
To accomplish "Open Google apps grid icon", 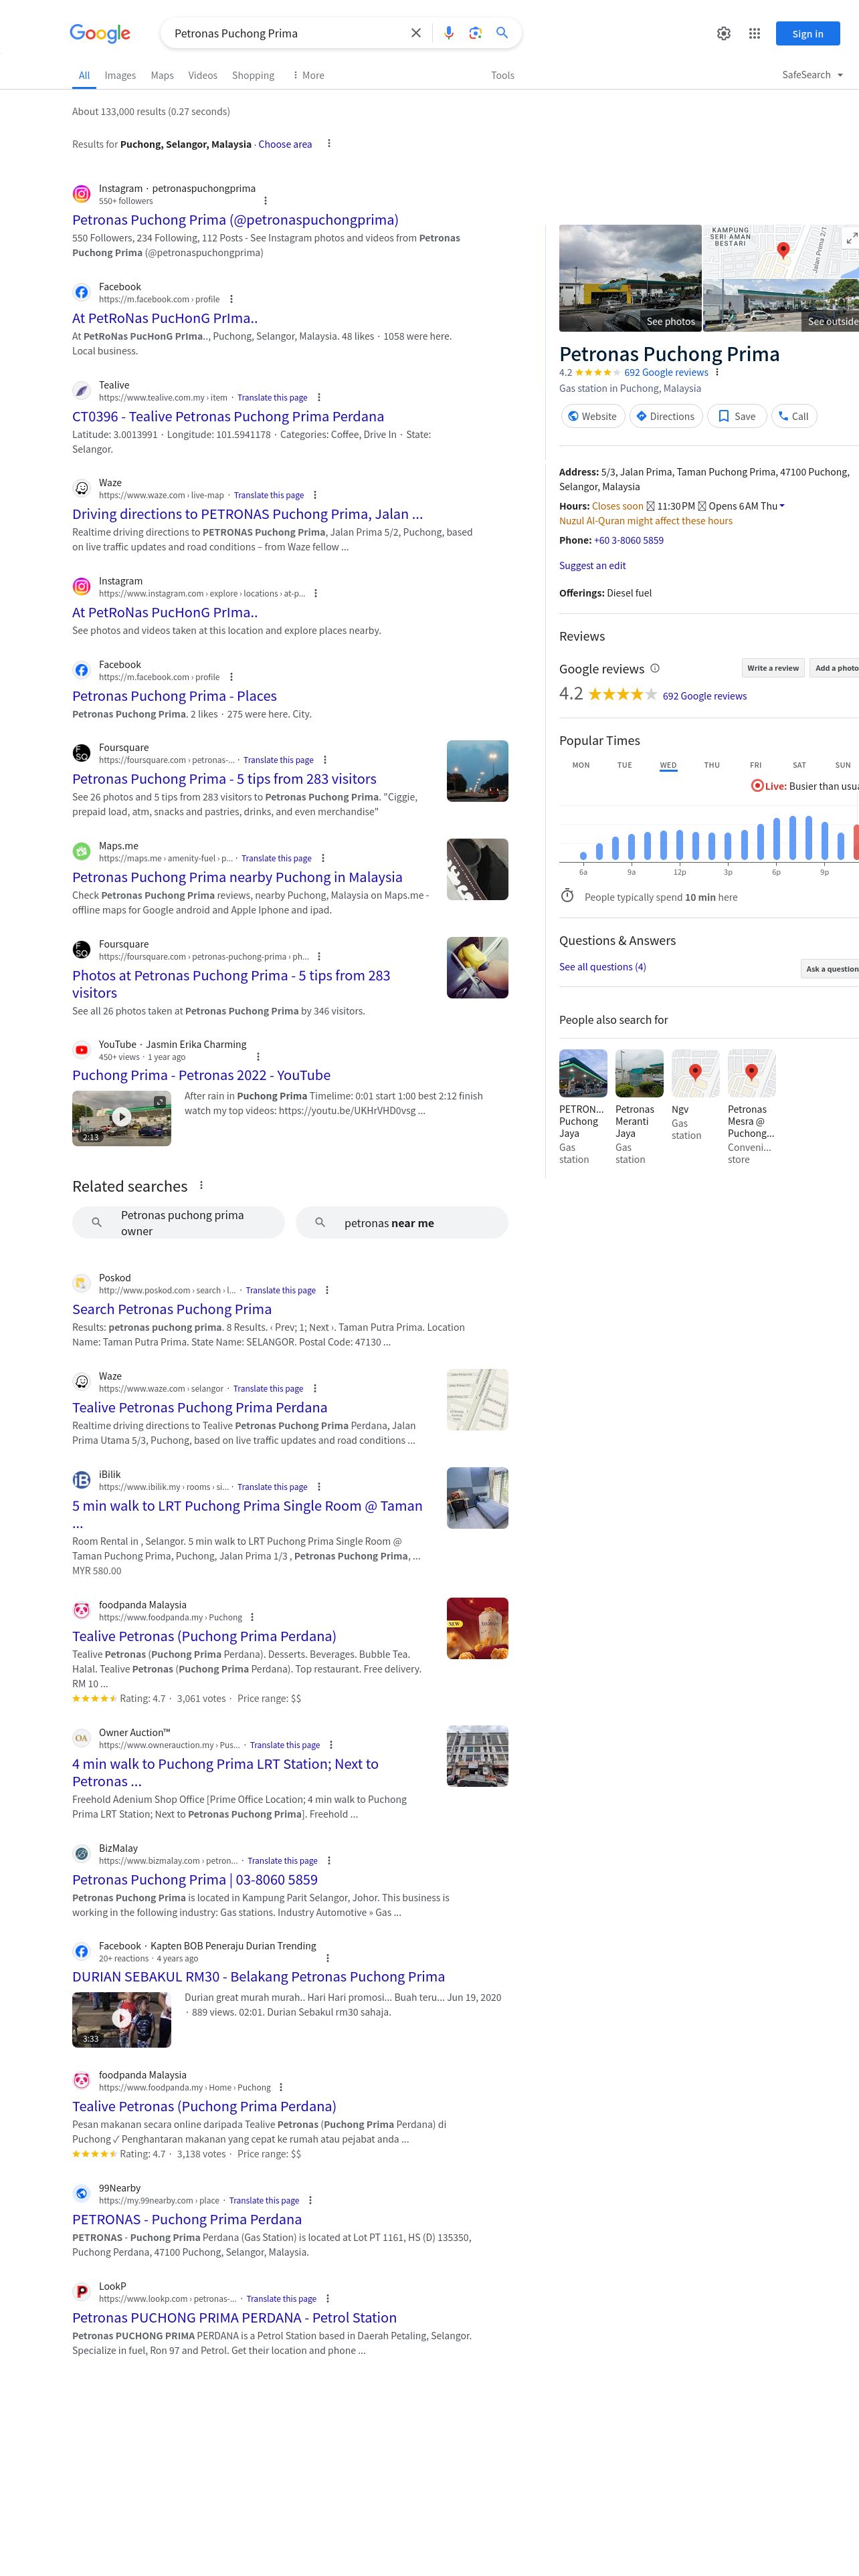I will (x=755, y=33).
